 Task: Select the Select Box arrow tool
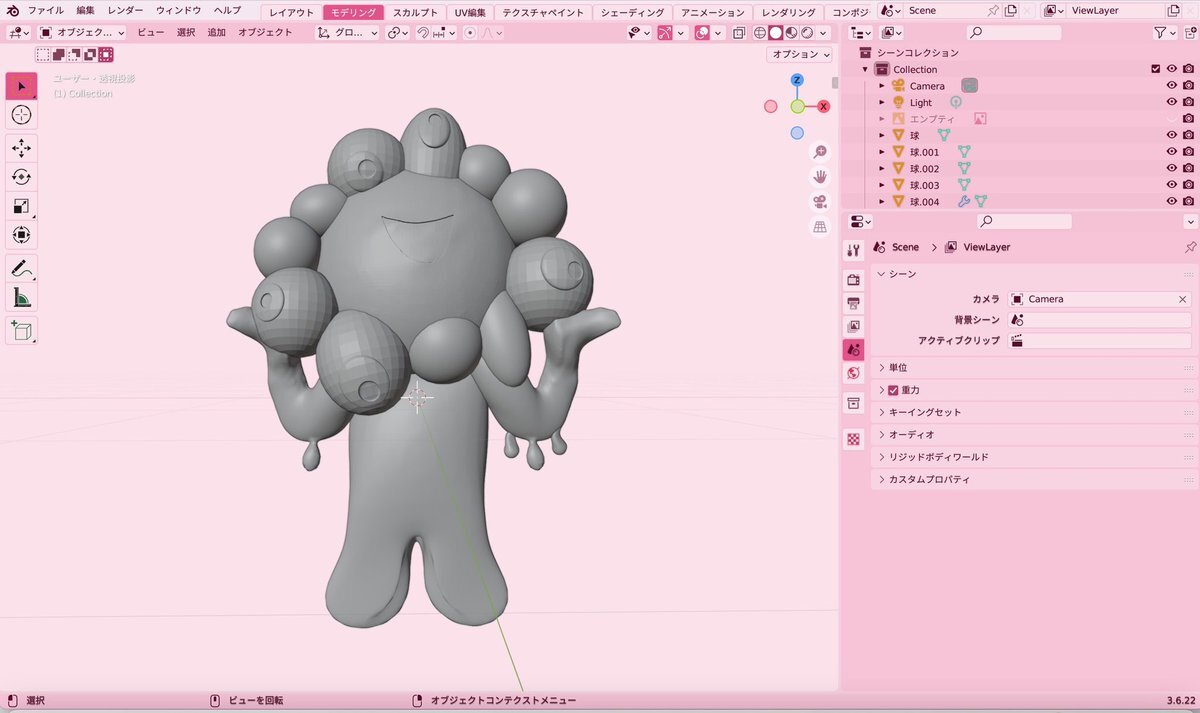point(21,86)
